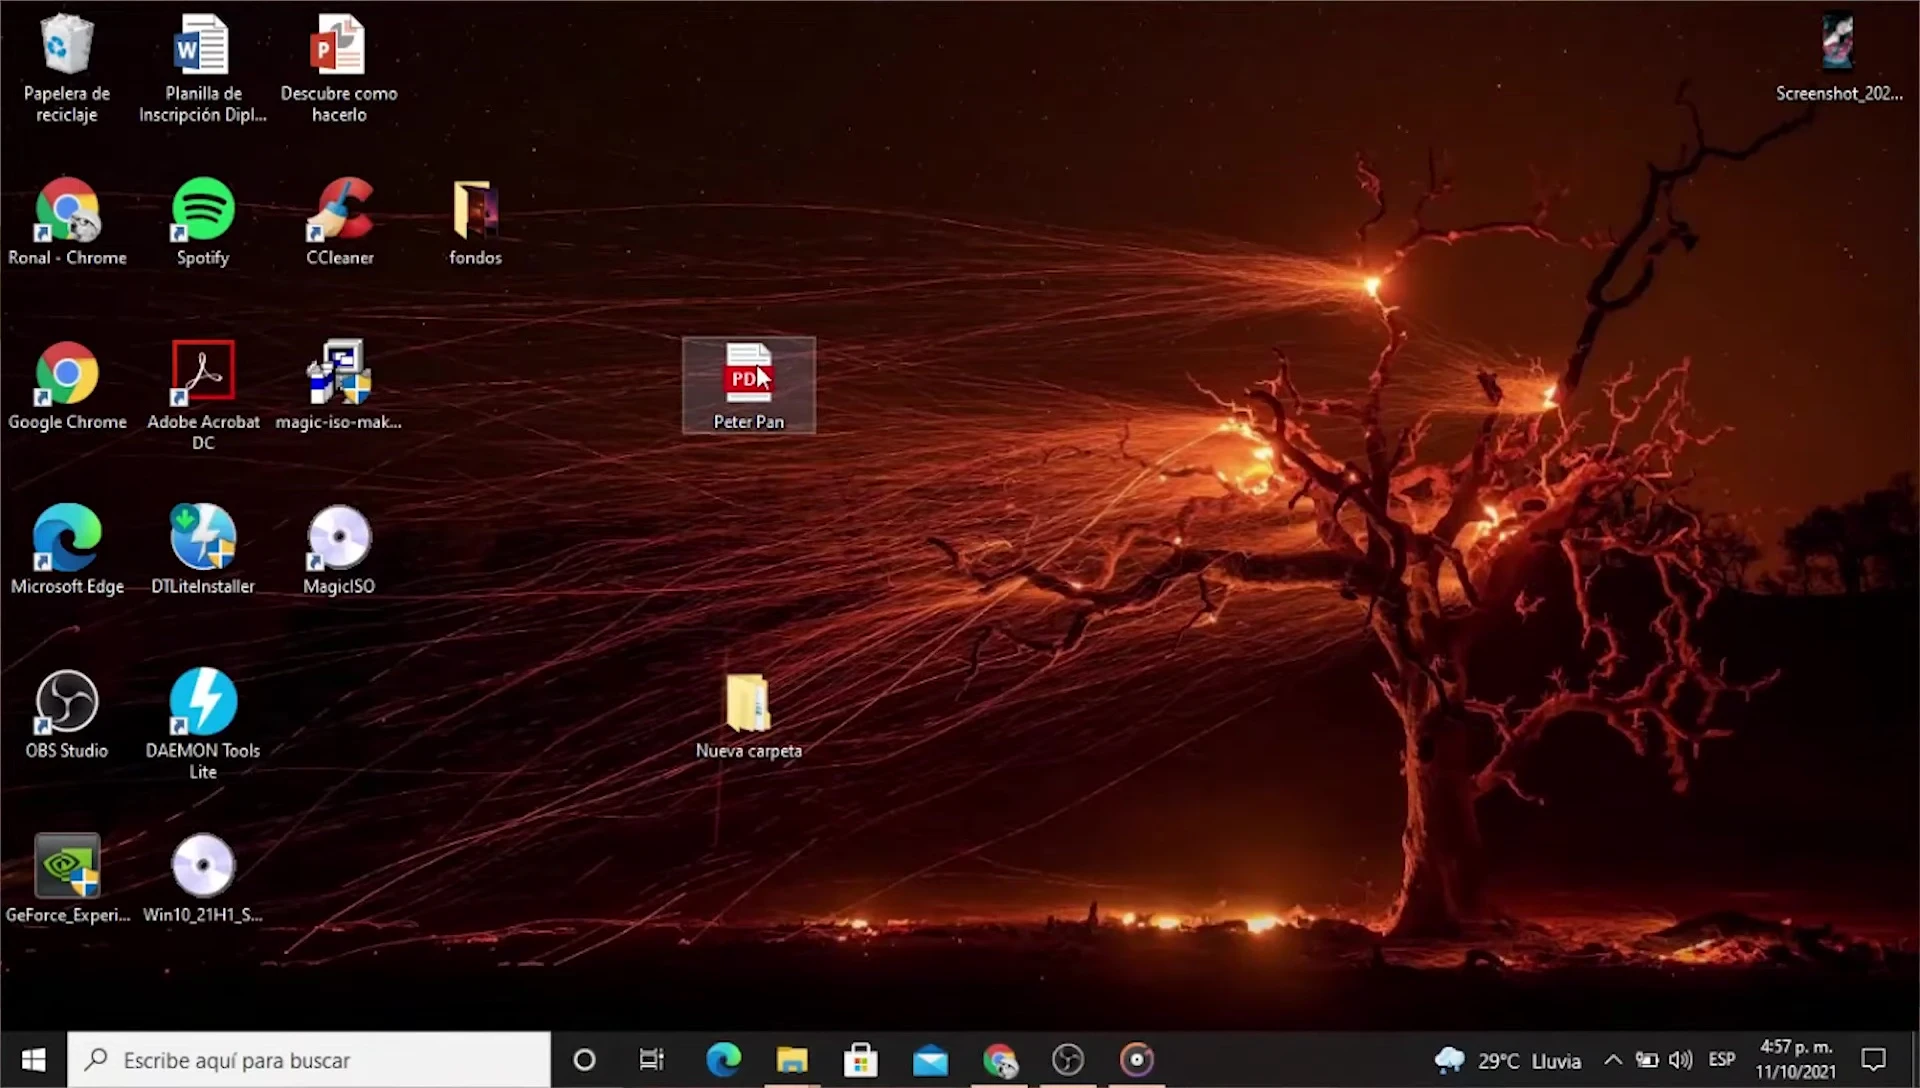The height and width of the screenshot is (1088, 1920).
Task: Select the fondos folder
Action: point(475,222)
